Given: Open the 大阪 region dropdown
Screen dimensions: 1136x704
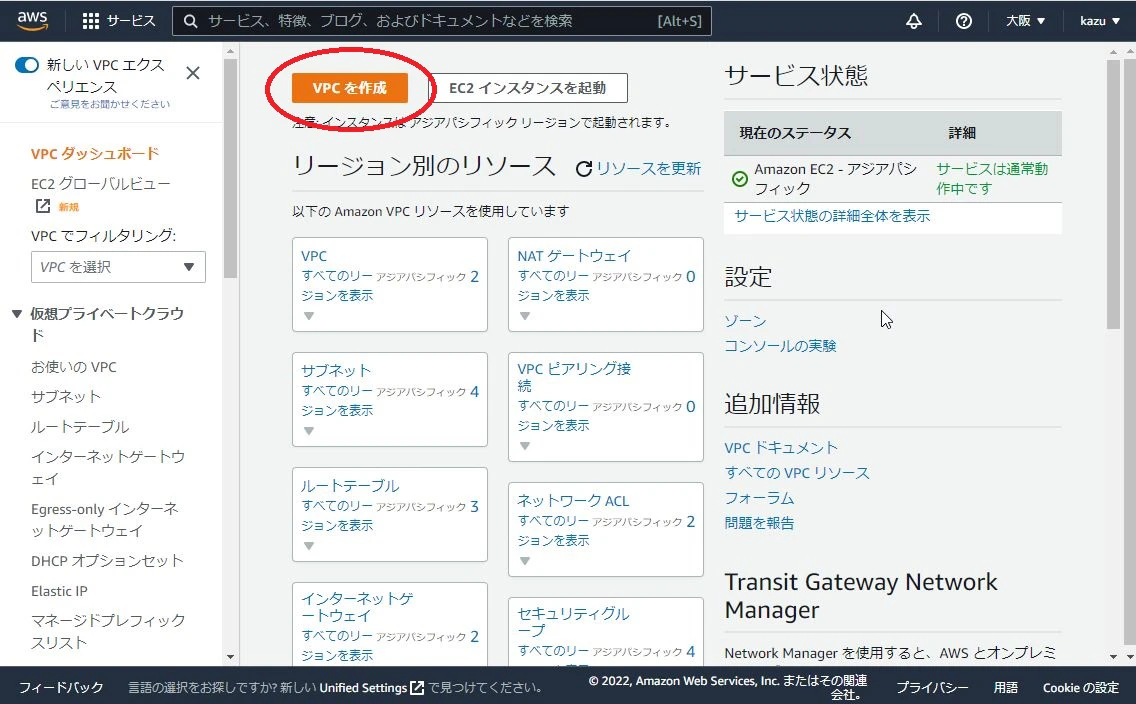Looking at the screenshot, I should 1025,21.
